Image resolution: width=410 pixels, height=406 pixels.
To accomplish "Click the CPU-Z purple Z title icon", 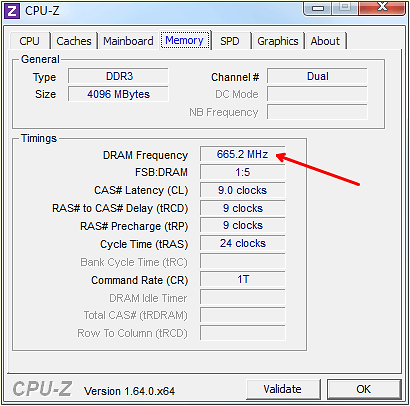I will (x=12, y=11).
